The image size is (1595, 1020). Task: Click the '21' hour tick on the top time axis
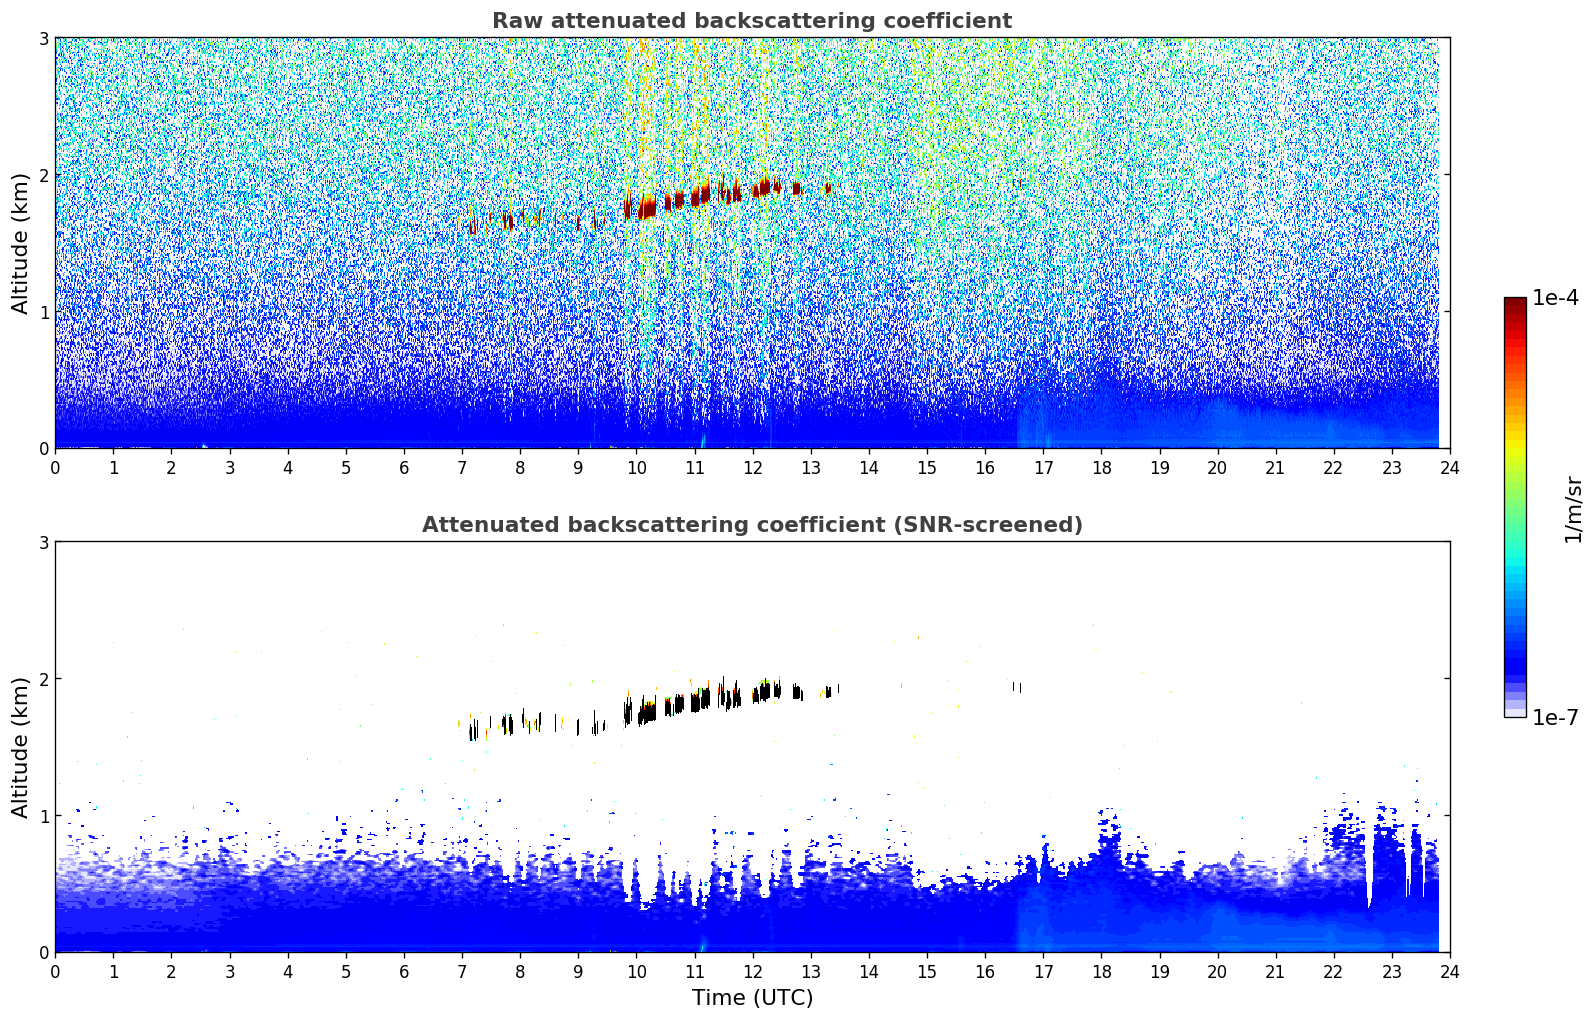[1275, 467]
